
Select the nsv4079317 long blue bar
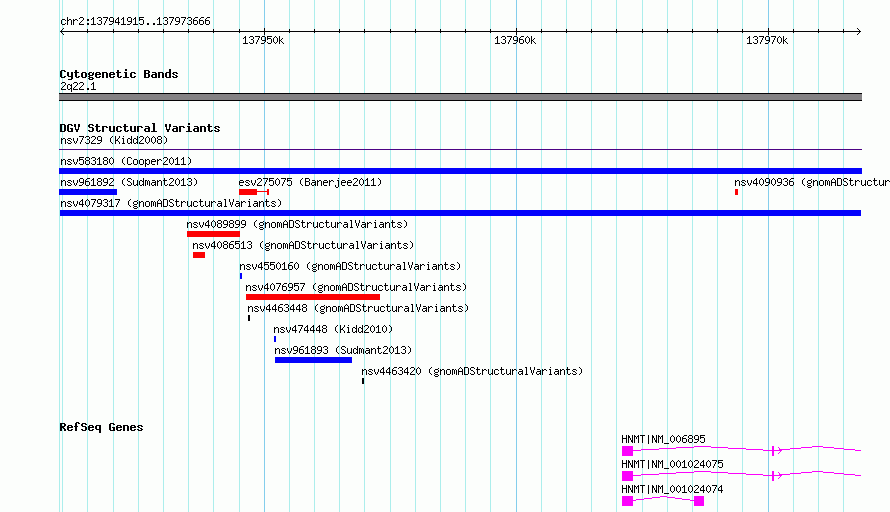(x=460, y=213)
